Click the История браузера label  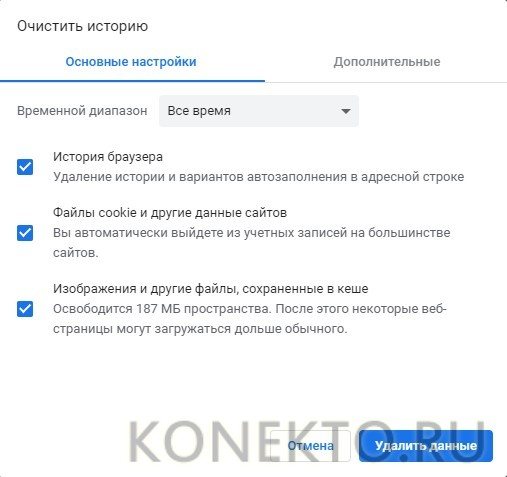(x=108, y=157)
